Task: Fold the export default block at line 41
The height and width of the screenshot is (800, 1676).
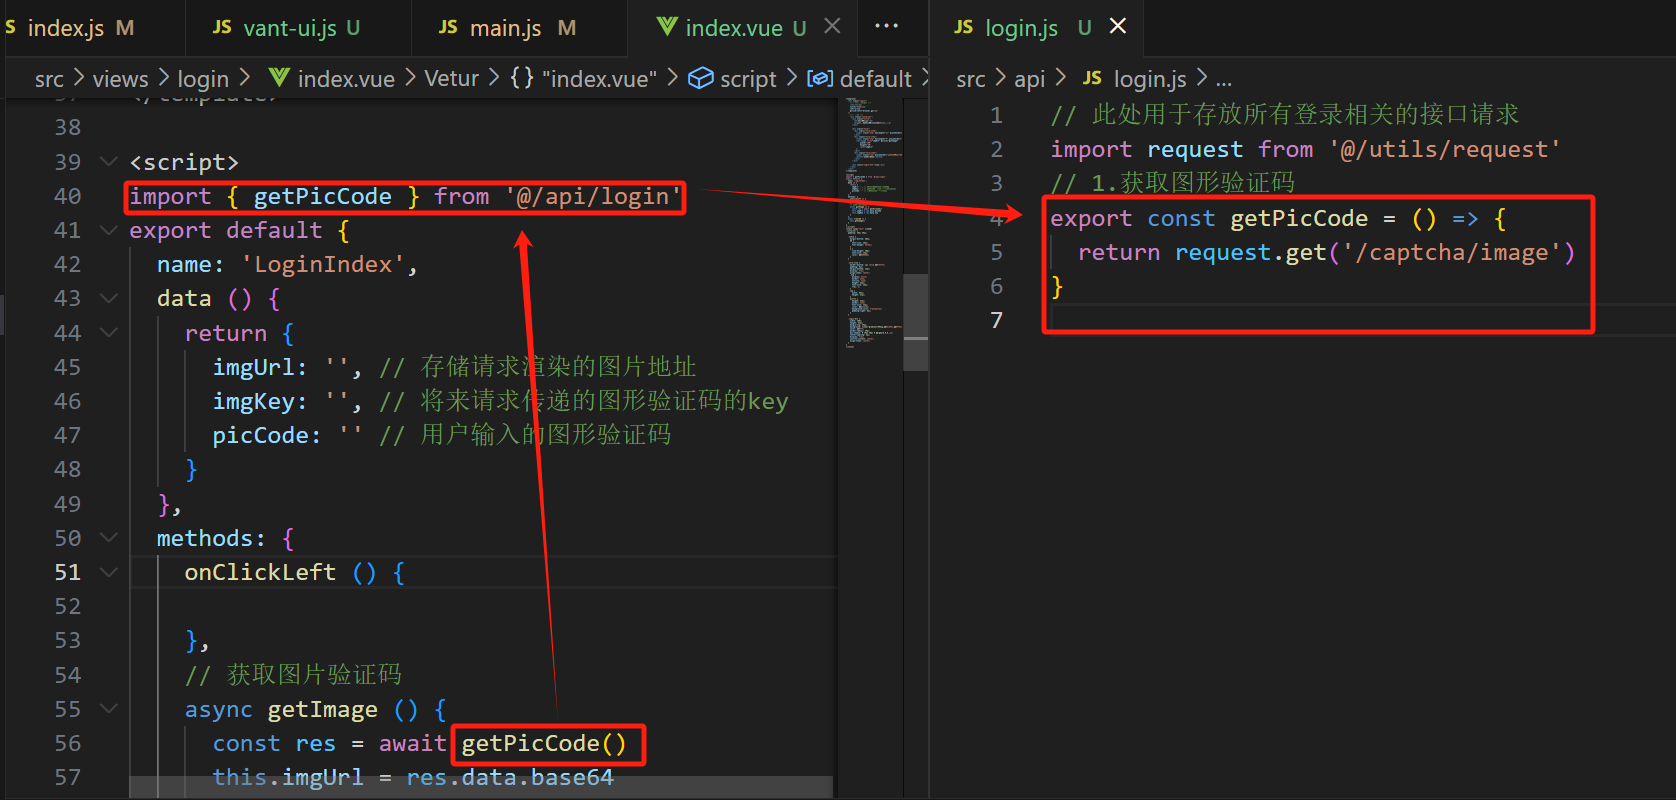Action: point(109,230)
